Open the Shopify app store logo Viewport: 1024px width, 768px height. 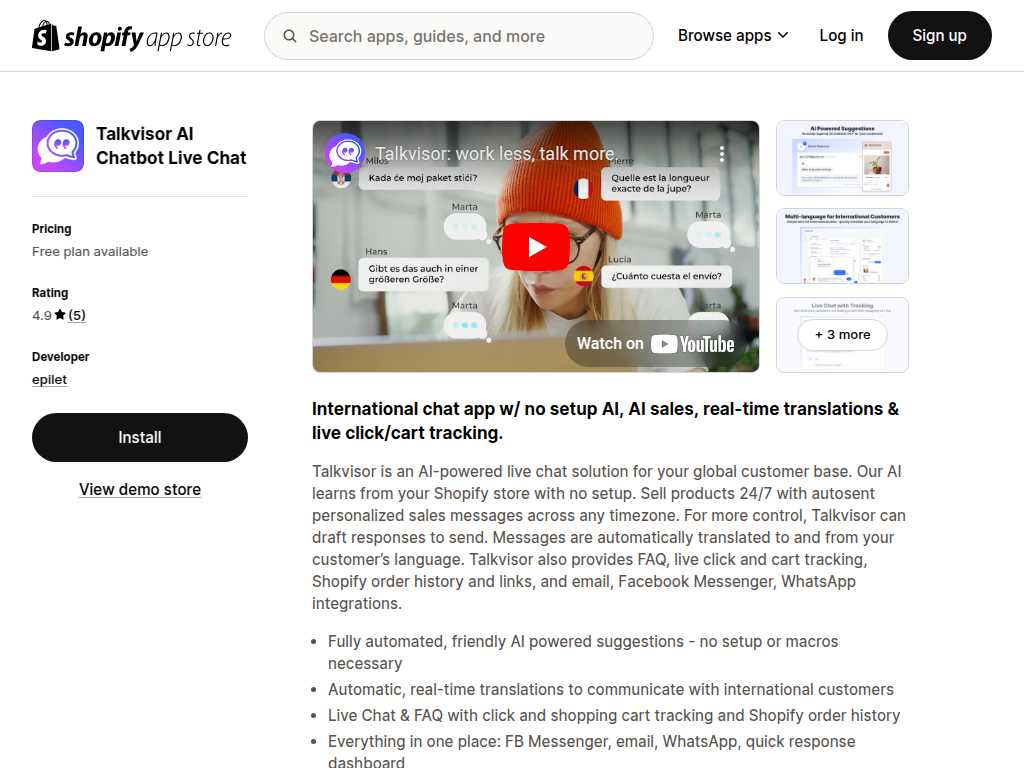pyautogui.click(x=131, y=36)
